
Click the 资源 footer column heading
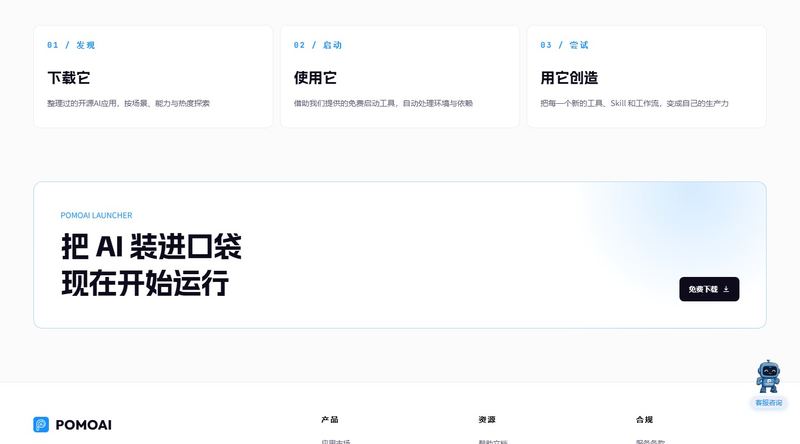coord(487,420)
